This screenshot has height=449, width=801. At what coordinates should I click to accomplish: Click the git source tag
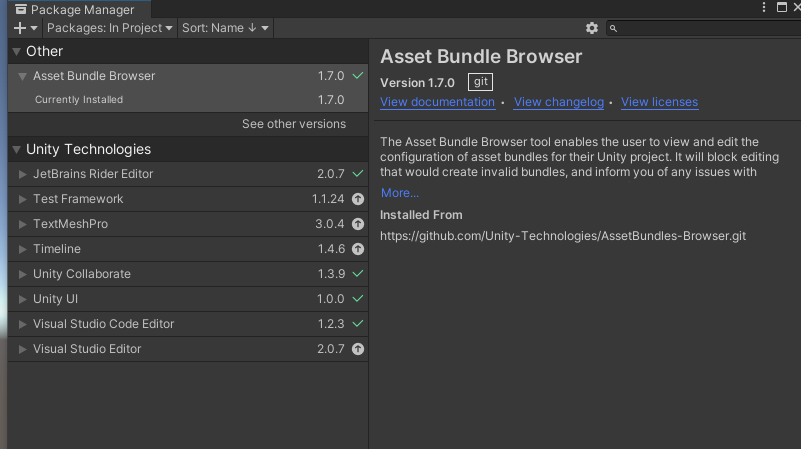pyautogui.click(x=480, y=82)
